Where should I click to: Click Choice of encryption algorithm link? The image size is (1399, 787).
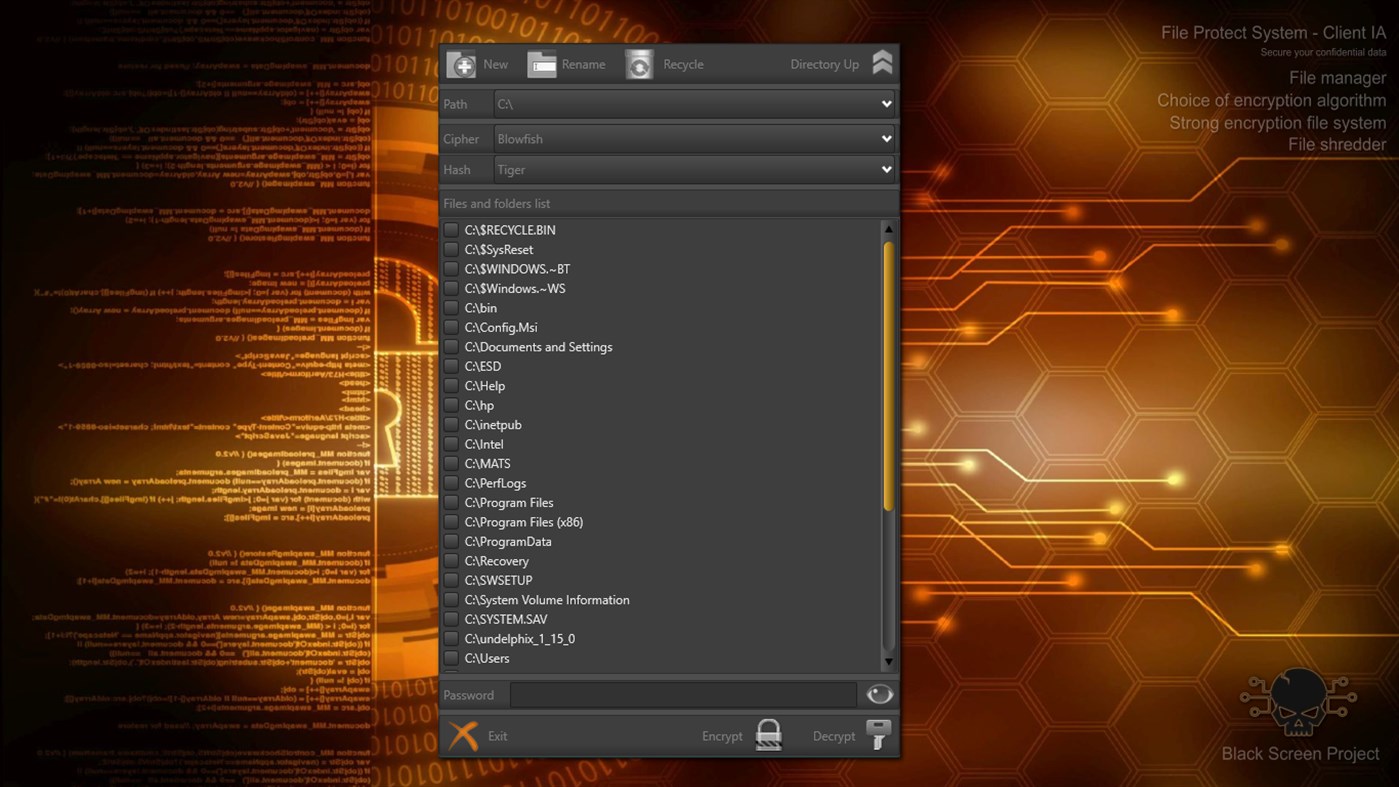coord(1270,100)
